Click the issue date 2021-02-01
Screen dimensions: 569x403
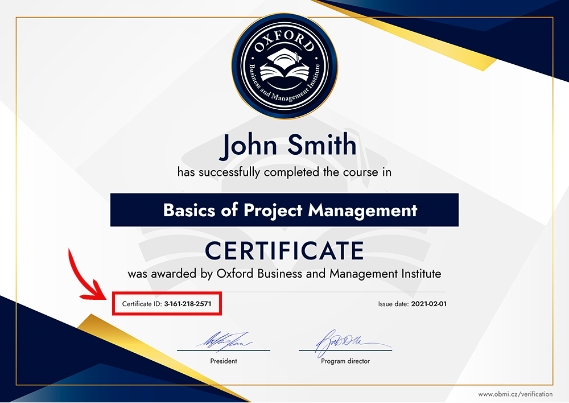[429, 304]
